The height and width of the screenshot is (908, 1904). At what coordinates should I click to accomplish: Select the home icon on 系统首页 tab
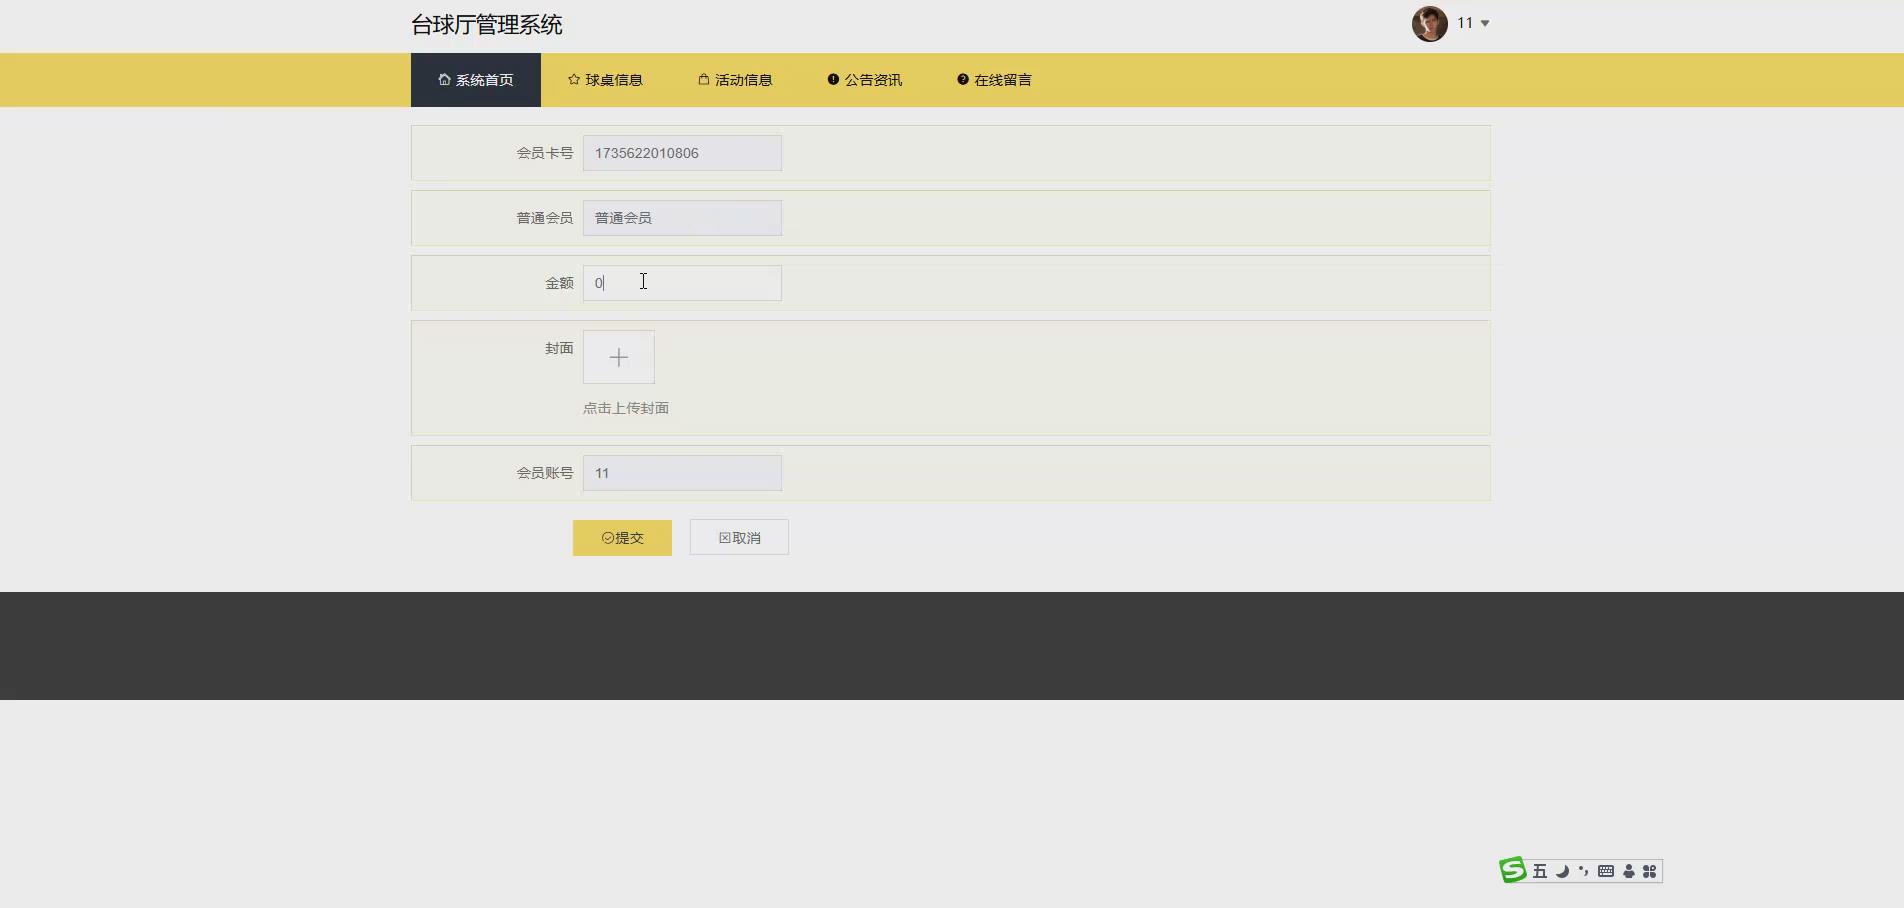pyautogui.click(x=444, y=79)
